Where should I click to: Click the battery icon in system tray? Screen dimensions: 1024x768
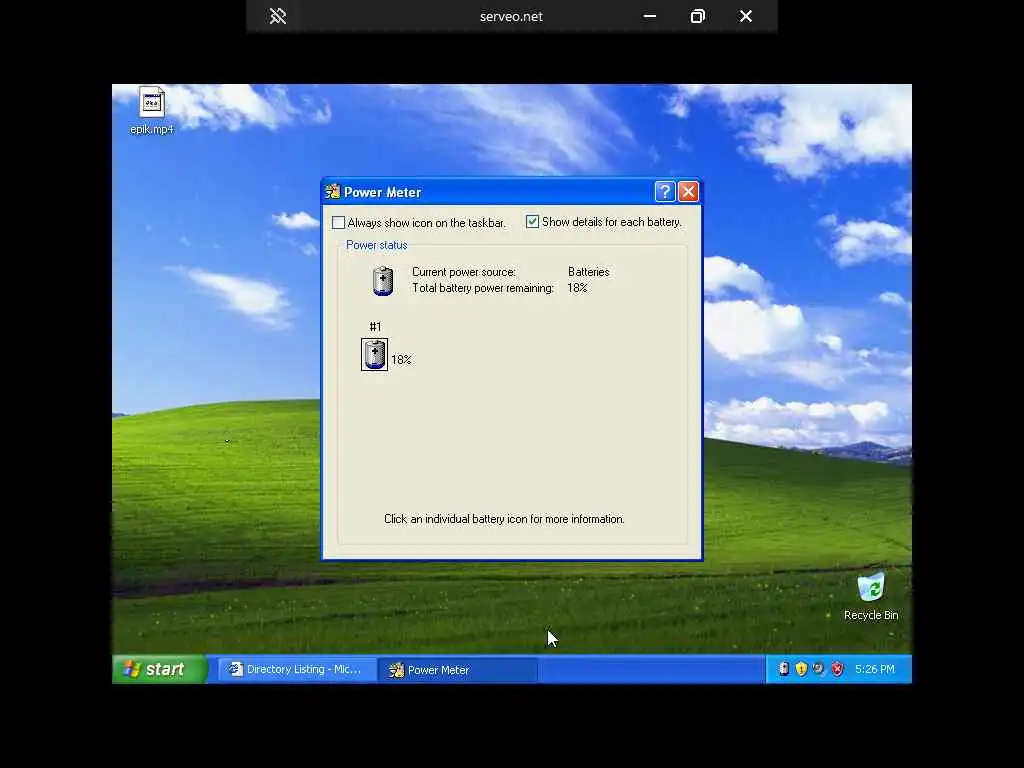pyautogui.click(x=784, y=669)
